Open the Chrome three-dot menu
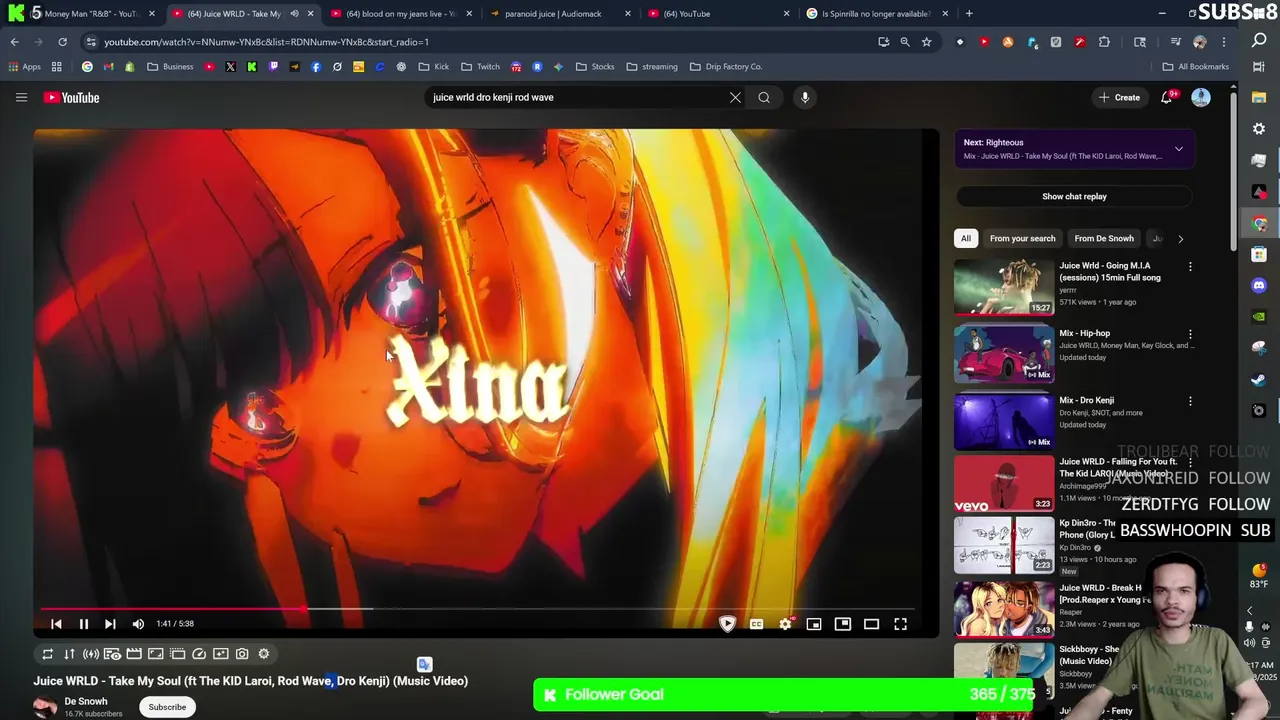1280x720 pixels. point(1223,42)
